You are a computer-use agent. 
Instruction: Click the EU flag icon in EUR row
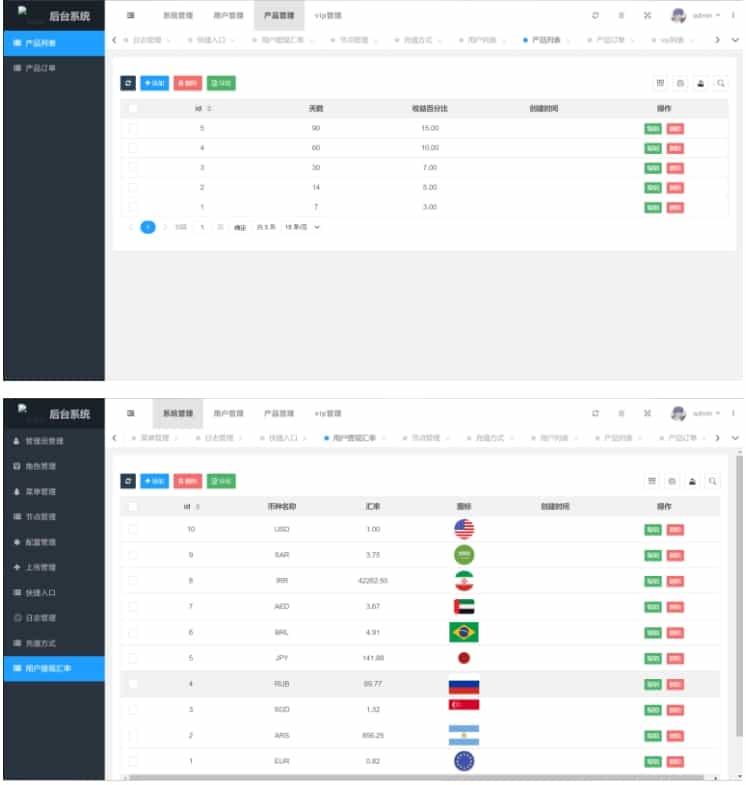click(464, 761)
